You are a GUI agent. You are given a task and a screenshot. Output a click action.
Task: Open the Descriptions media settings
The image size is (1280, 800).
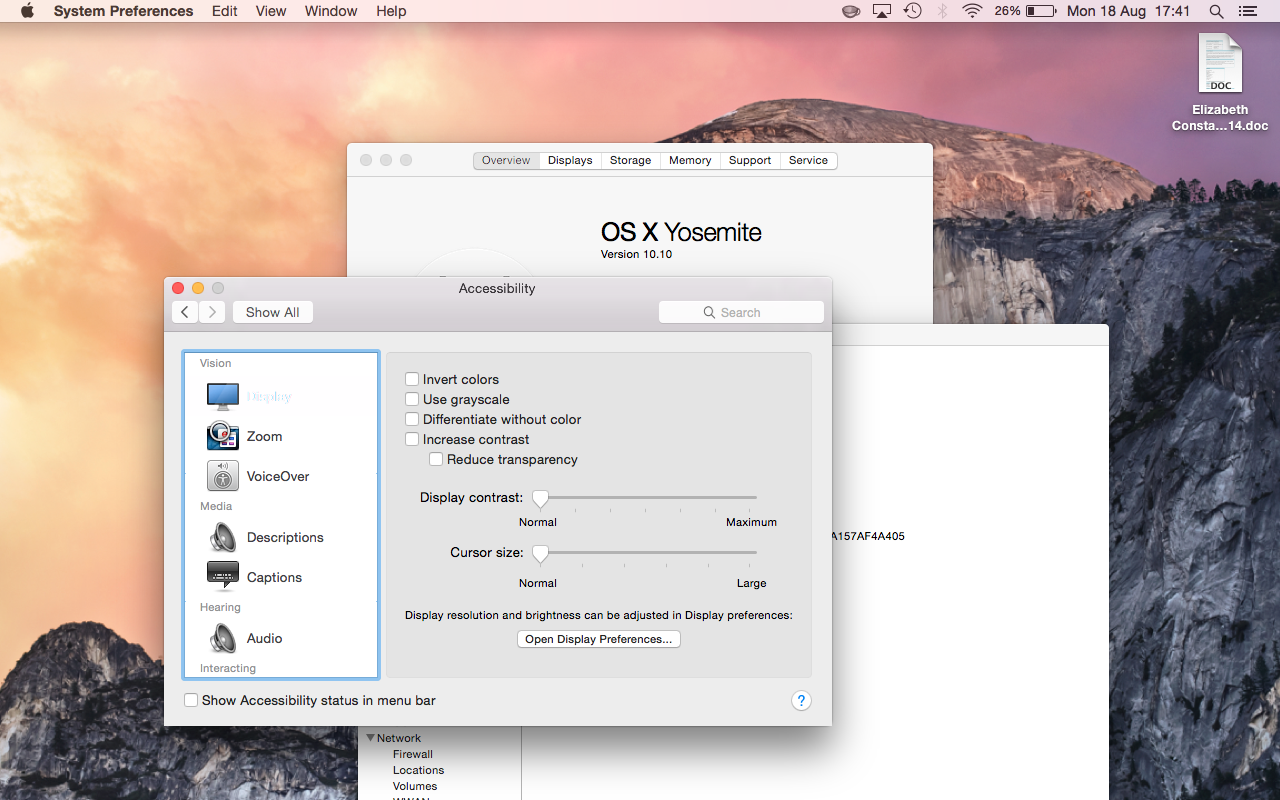[281, 537]
